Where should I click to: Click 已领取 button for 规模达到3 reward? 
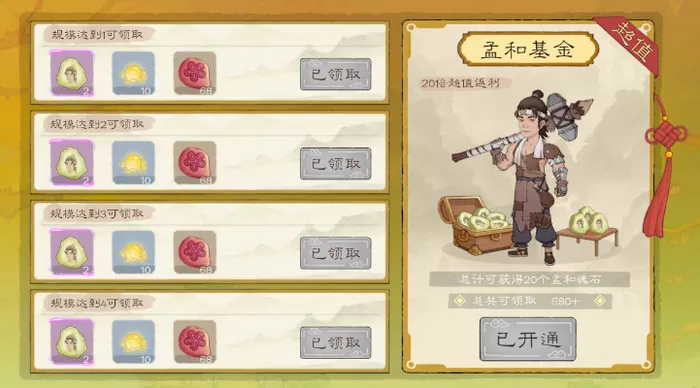pyautogui.click(x=336, y=253)
